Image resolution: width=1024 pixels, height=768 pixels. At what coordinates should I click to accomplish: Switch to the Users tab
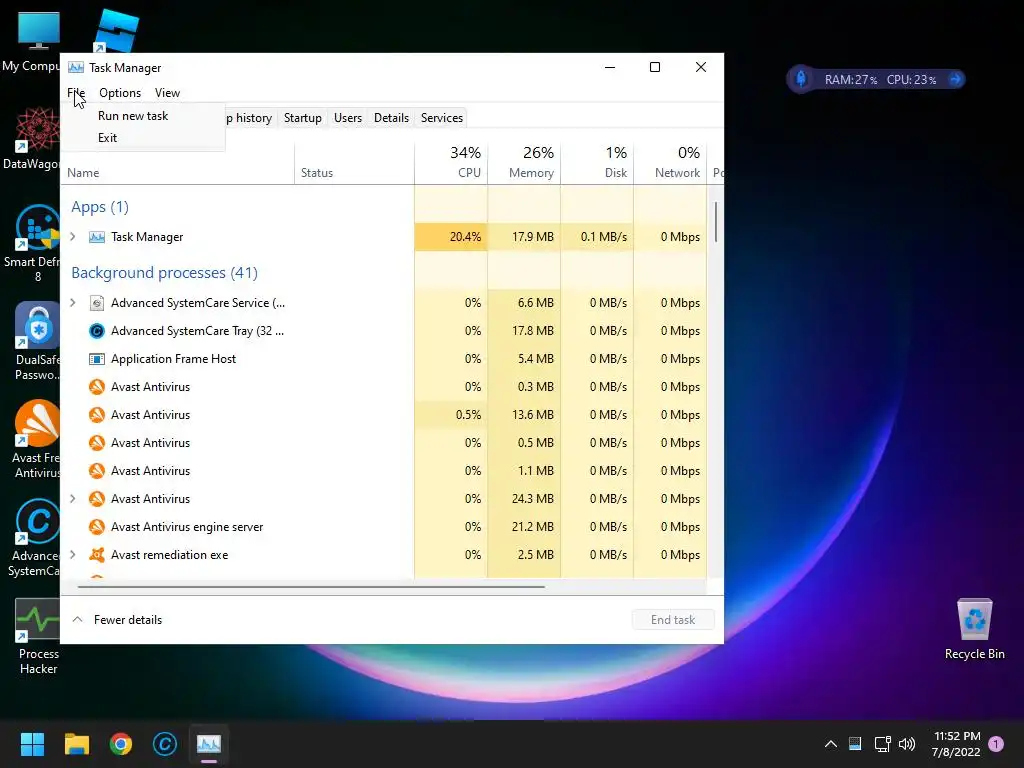(x=347, y=118)
